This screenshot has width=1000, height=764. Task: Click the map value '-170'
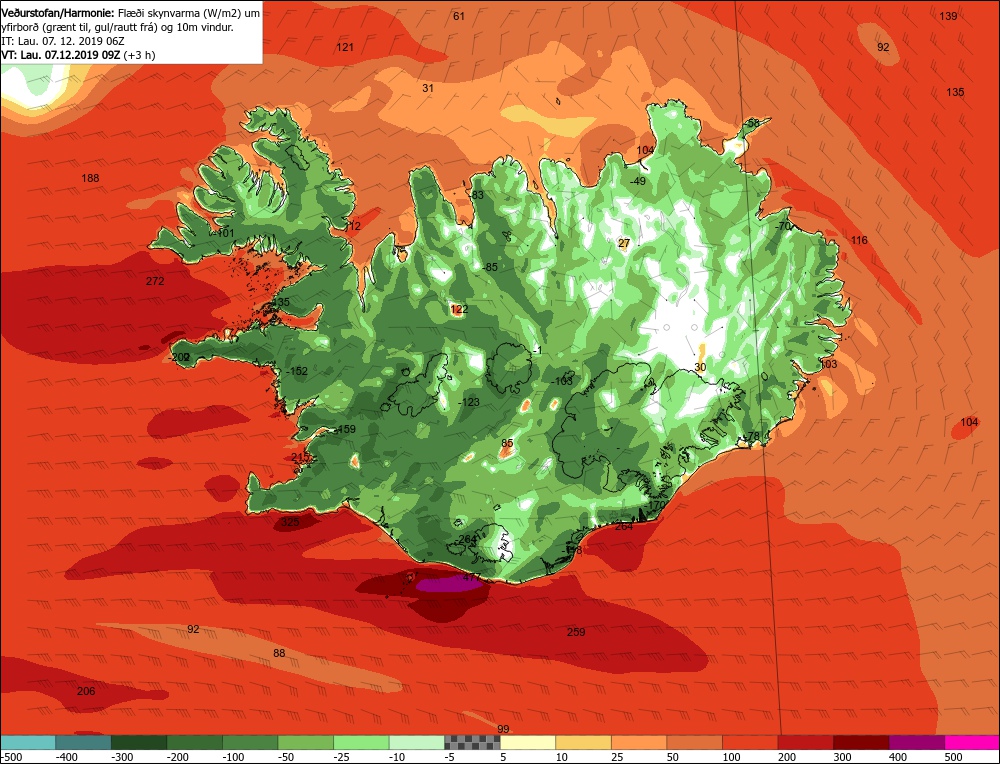(x=655, y=505)
